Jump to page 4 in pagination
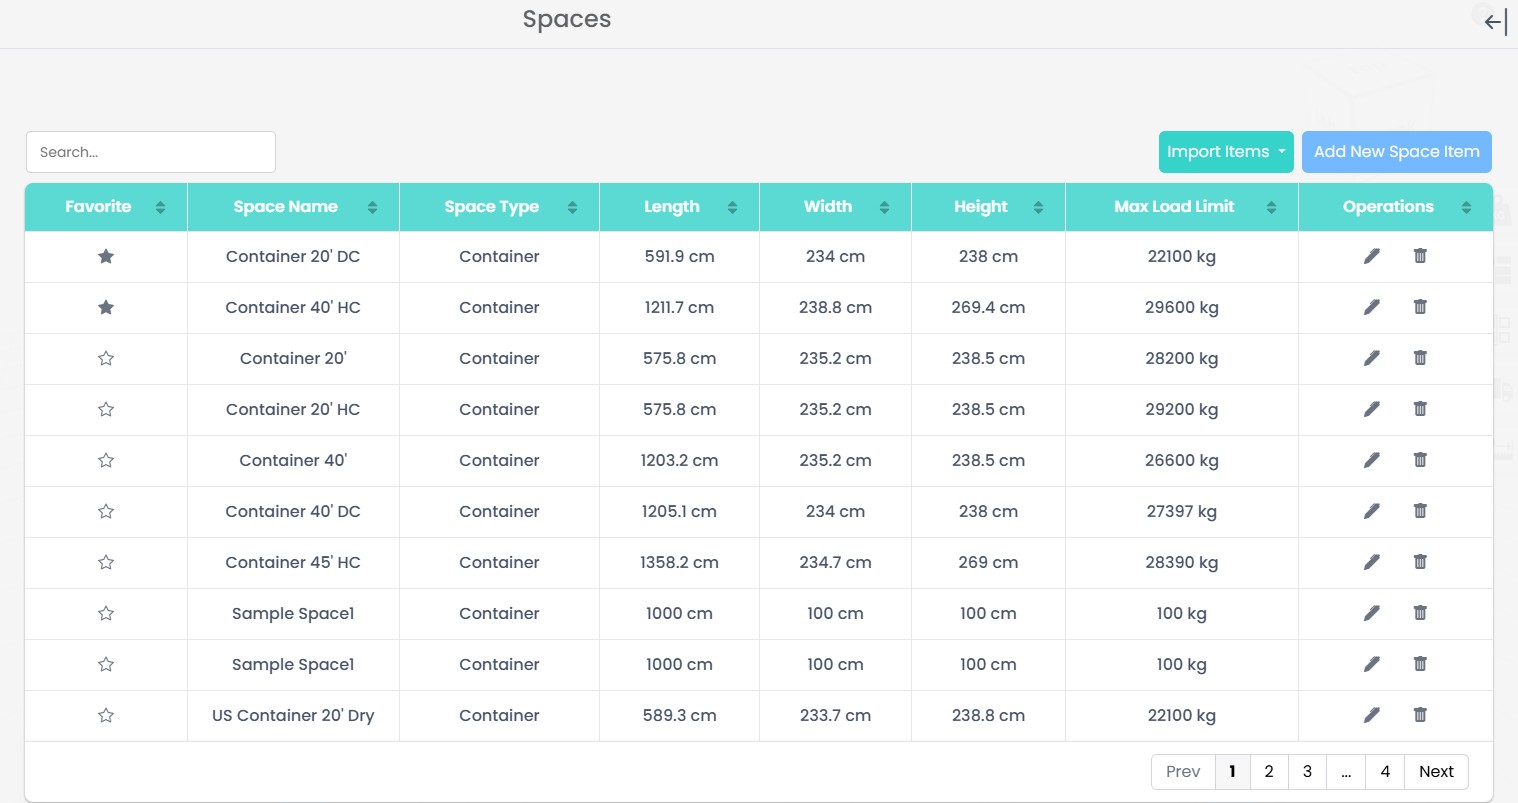The image size is (1518, 803). click(x=1385, y=771)
